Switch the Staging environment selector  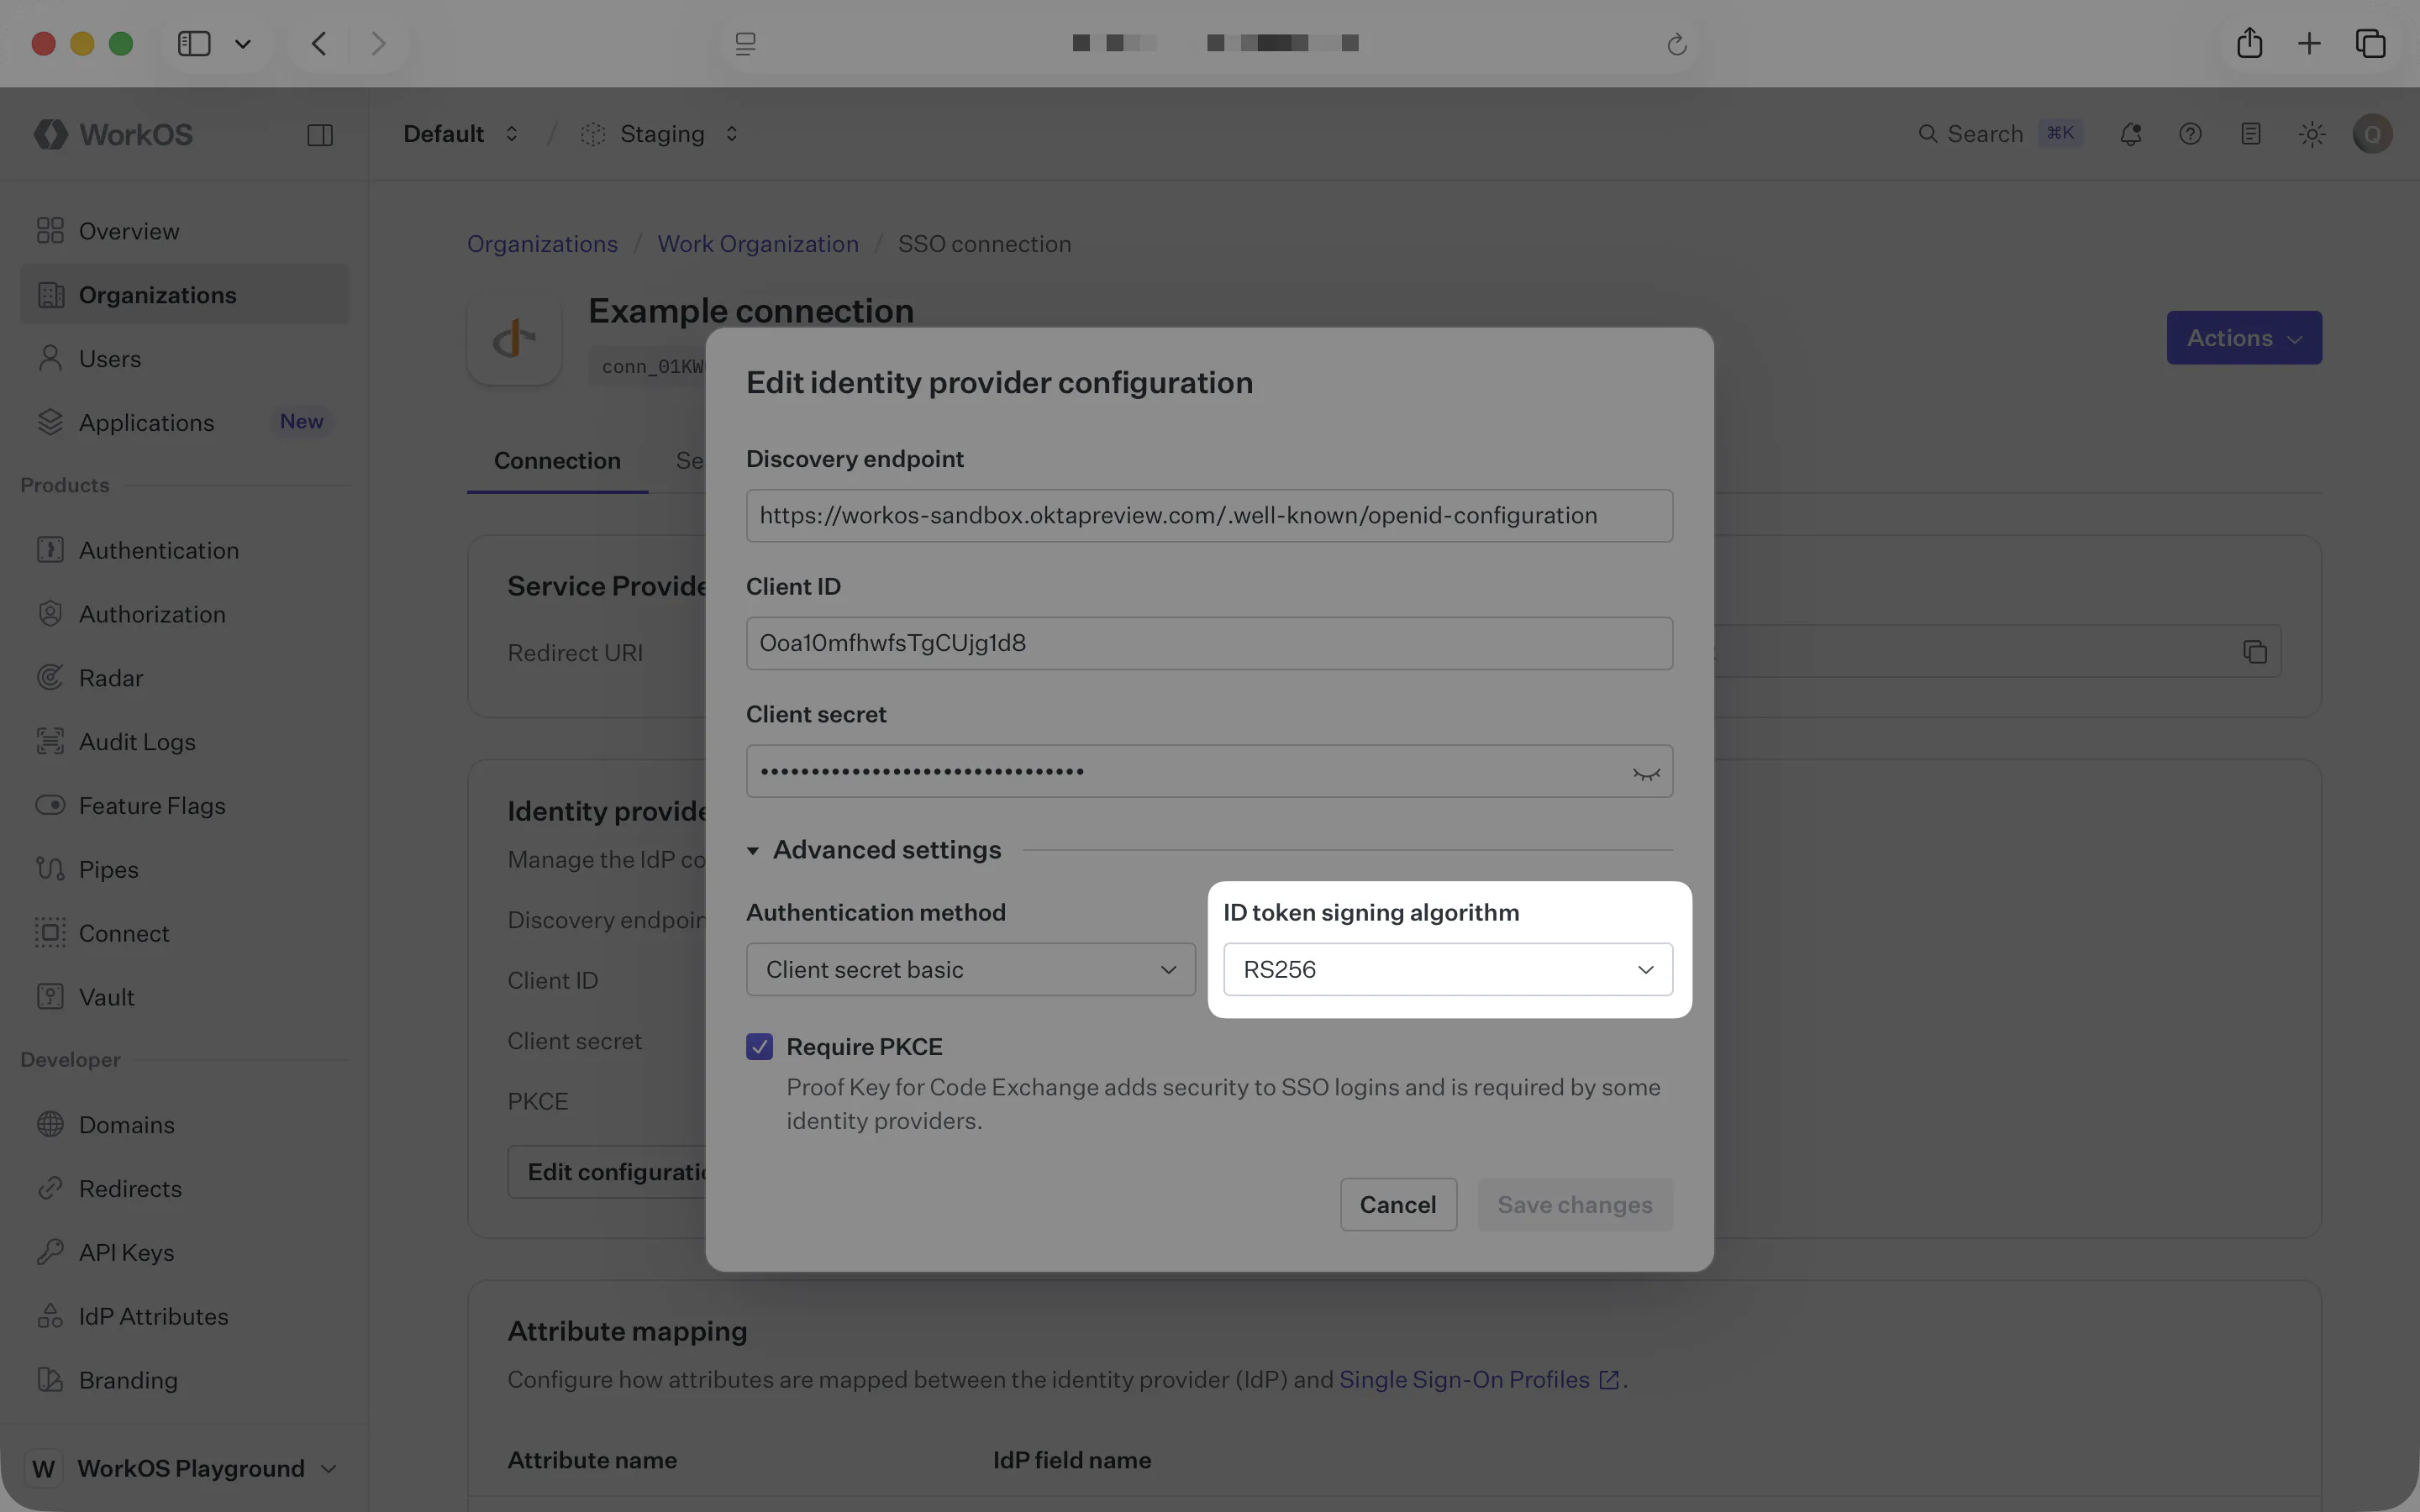(x=660, y=134)
